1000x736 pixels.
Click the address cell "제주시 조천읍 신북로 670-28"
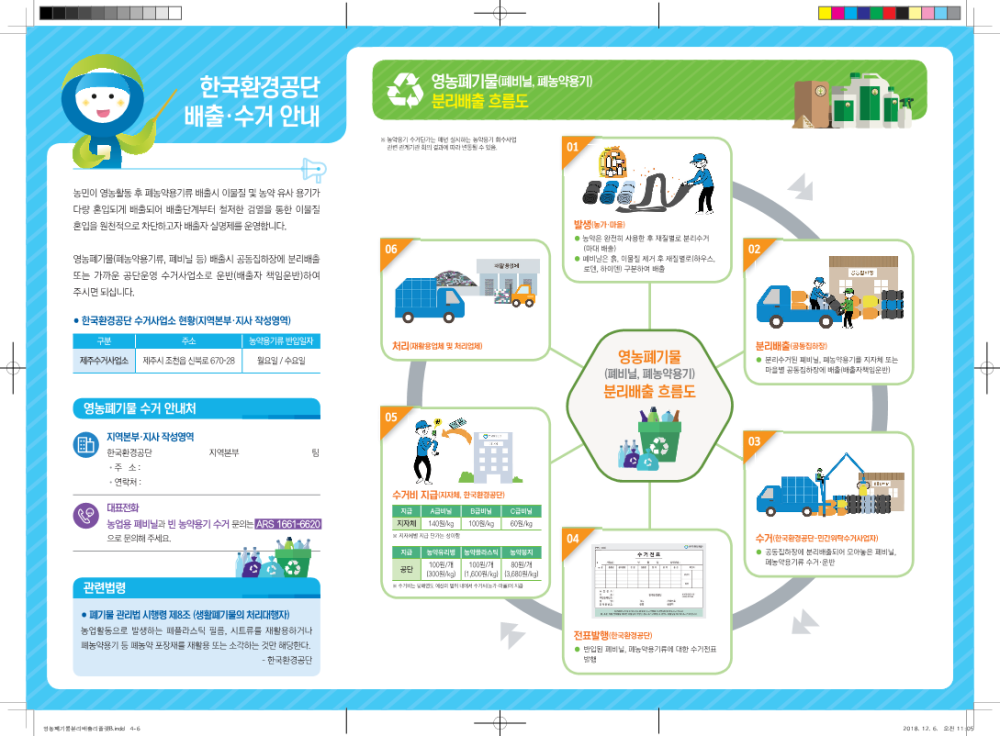click(189, 361)
